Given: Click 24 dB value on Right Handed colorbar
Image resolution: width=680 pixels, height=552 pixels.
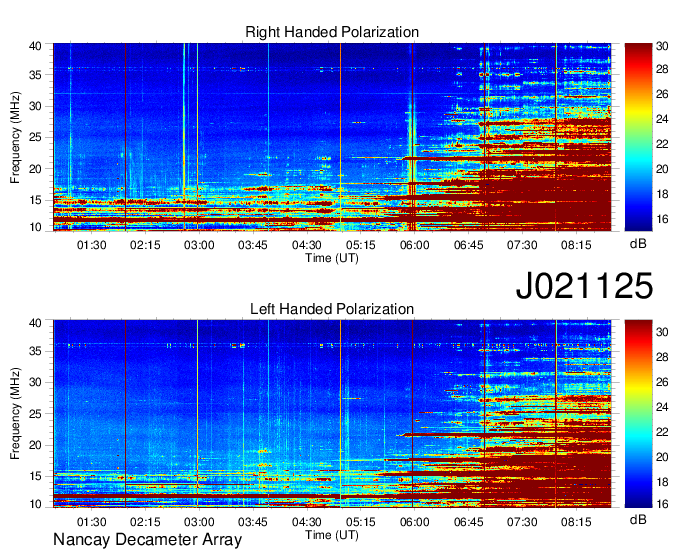Looking at the screenshot, I should coord(662,119).
